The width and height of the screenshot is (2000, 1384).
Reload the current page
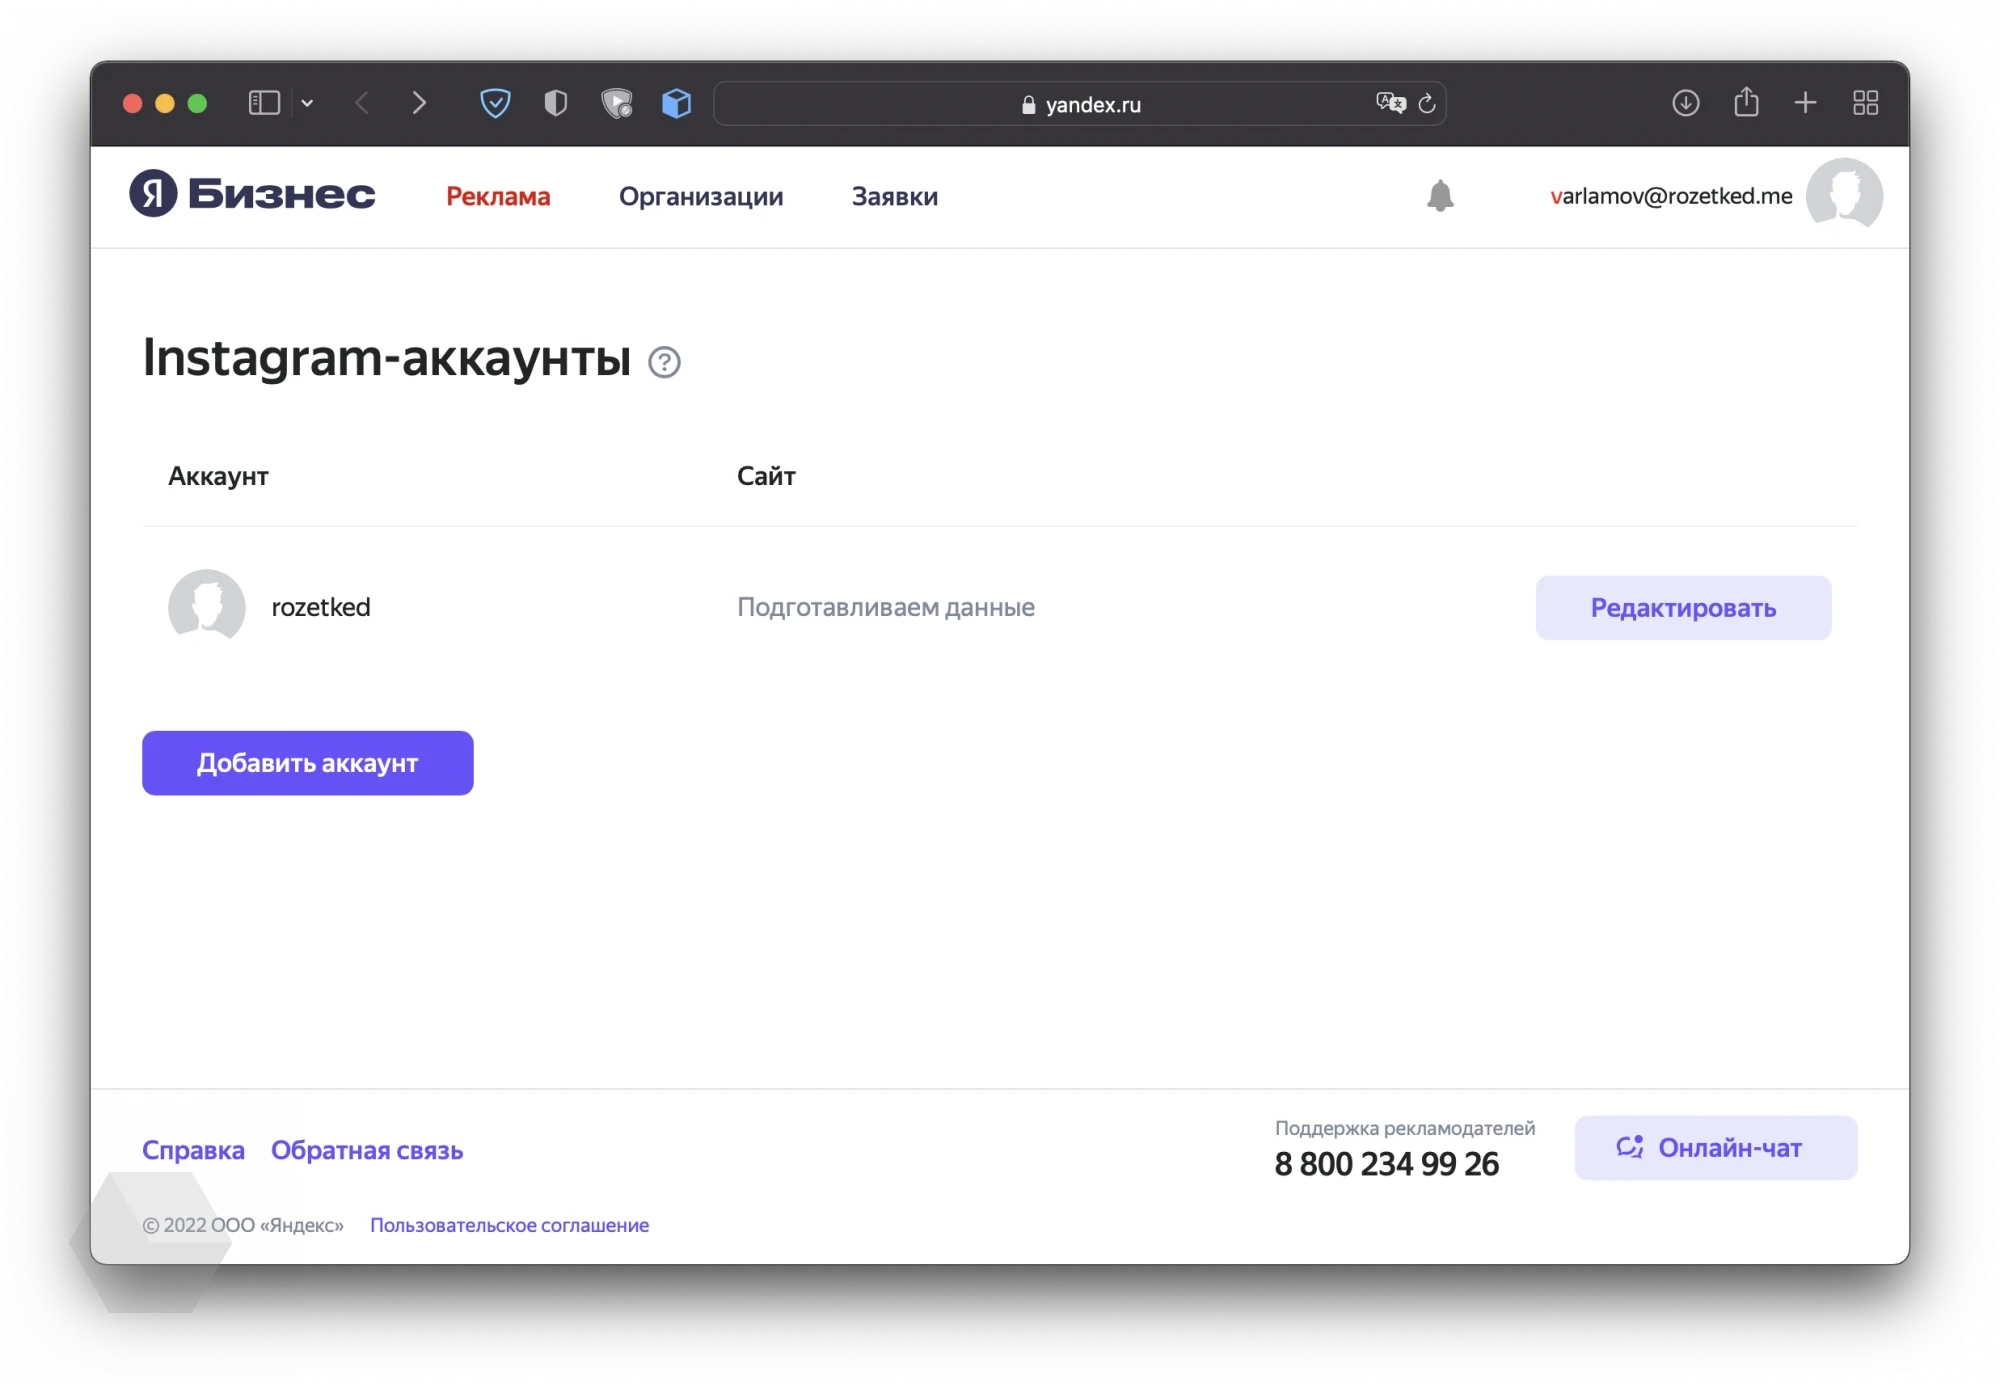[1427, 103]
